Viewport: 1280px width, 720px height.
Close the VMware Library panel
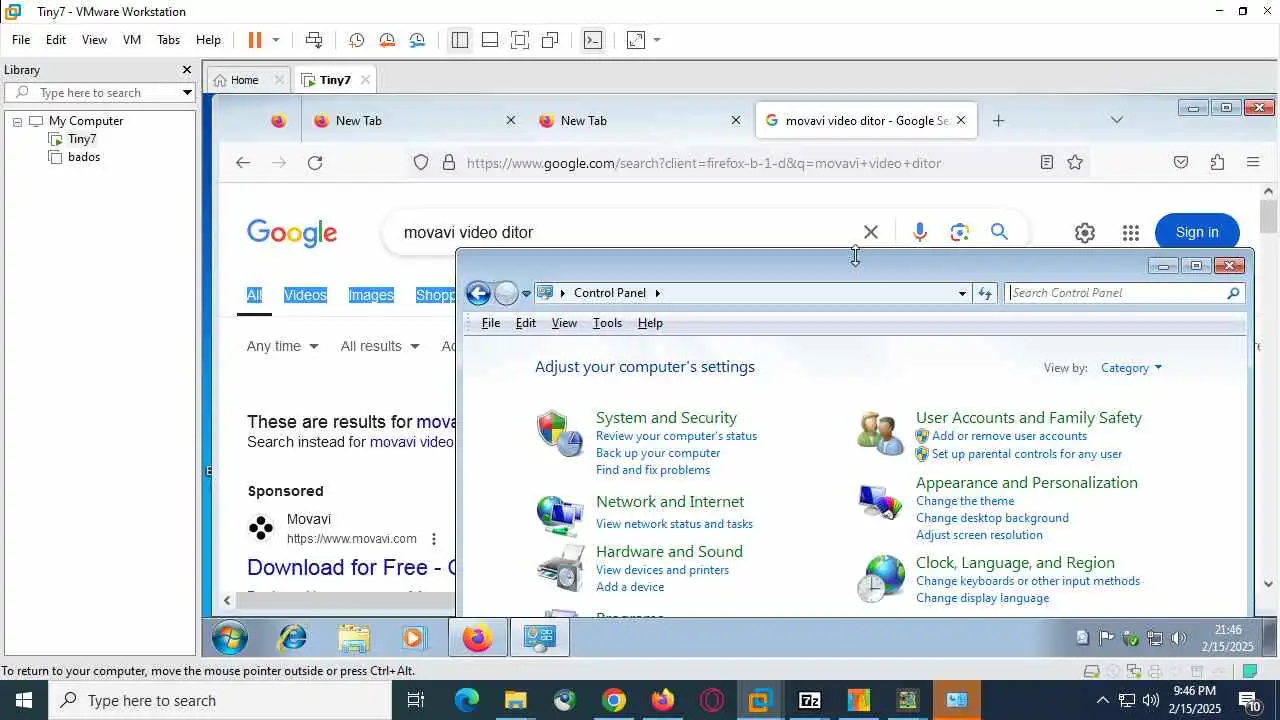186,70
